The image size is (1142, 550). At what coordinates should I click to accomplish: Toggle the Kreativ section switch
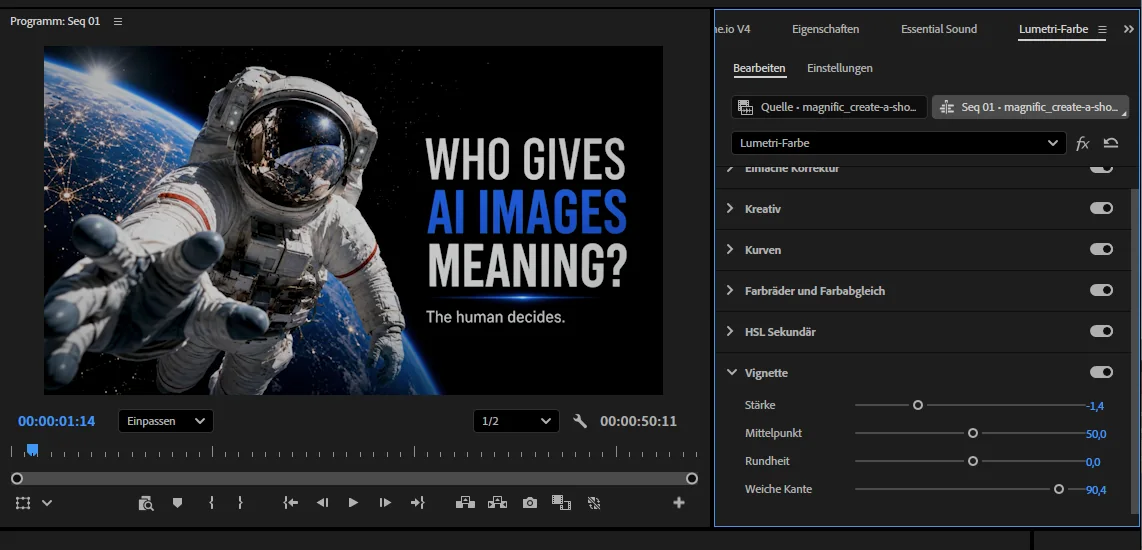tap(1101, 208)
